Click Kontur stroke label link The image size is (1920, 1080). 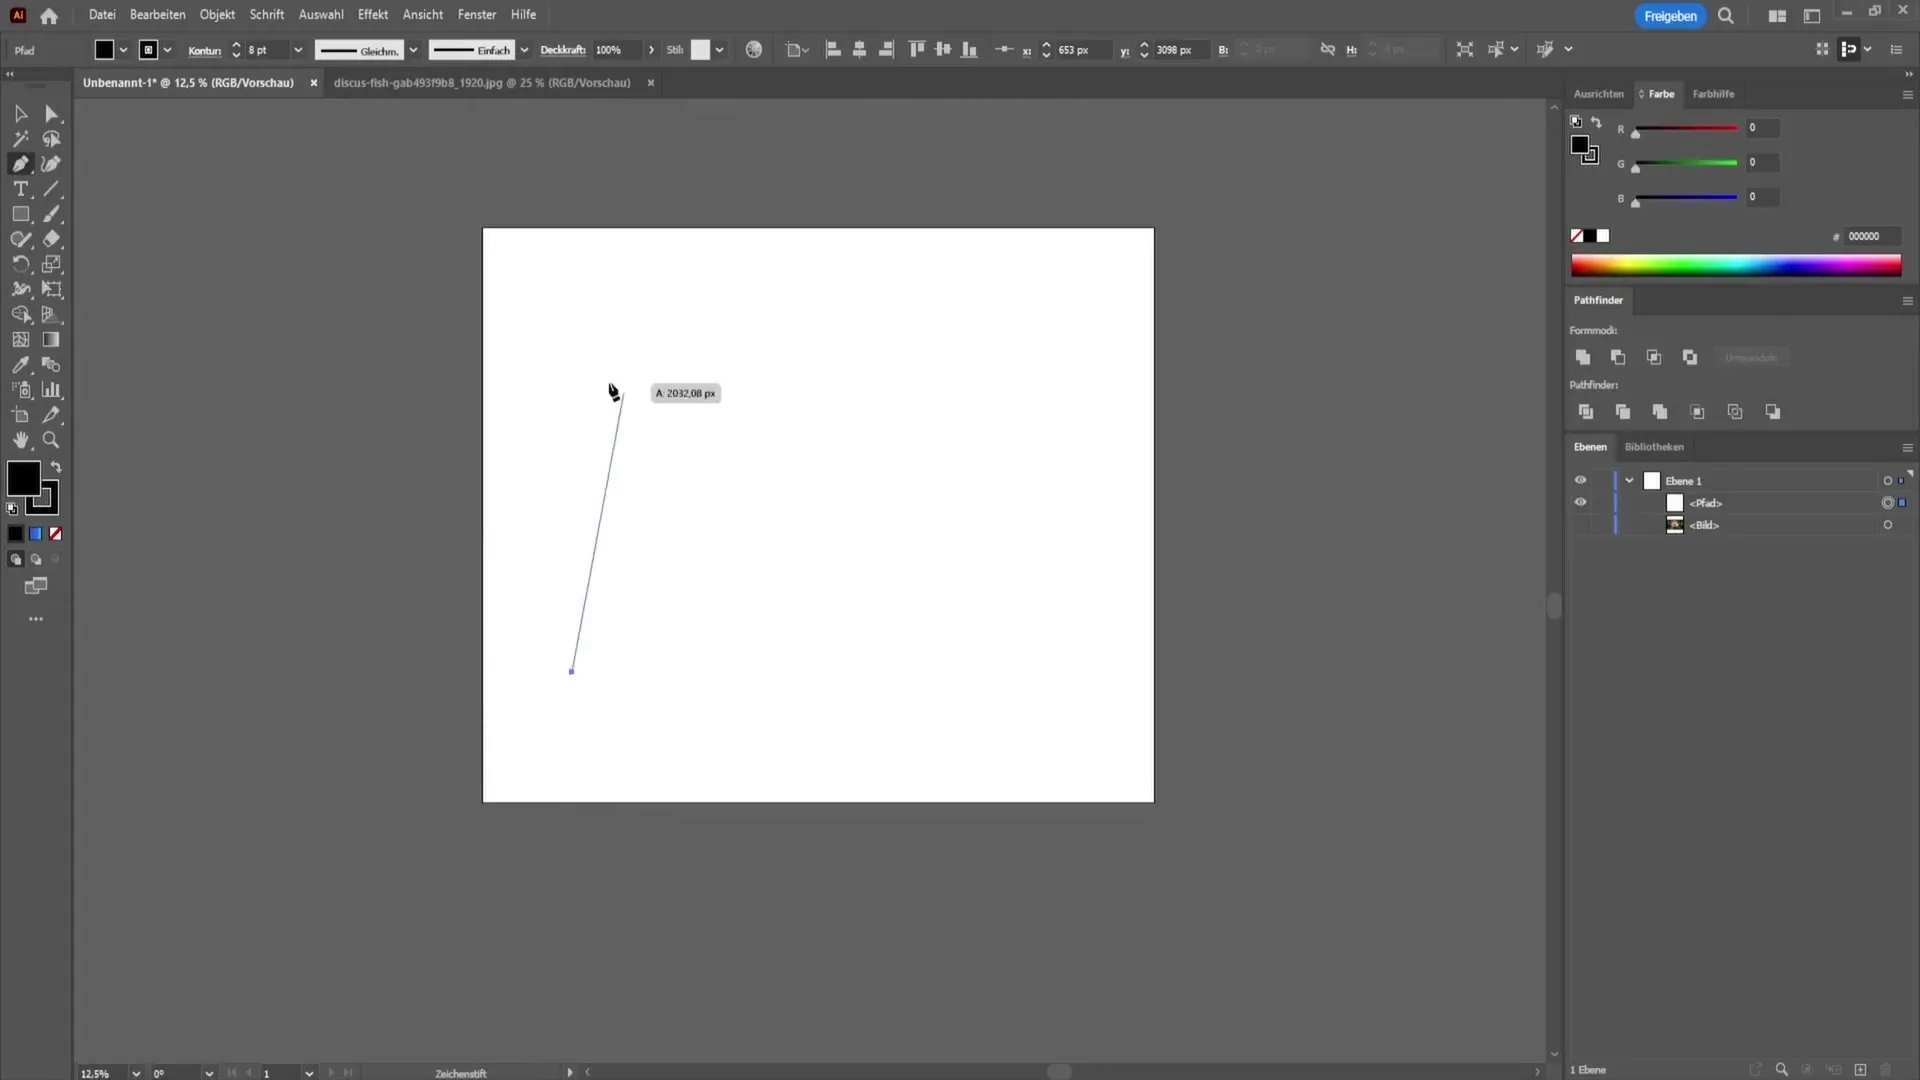[x=204, y=50]
